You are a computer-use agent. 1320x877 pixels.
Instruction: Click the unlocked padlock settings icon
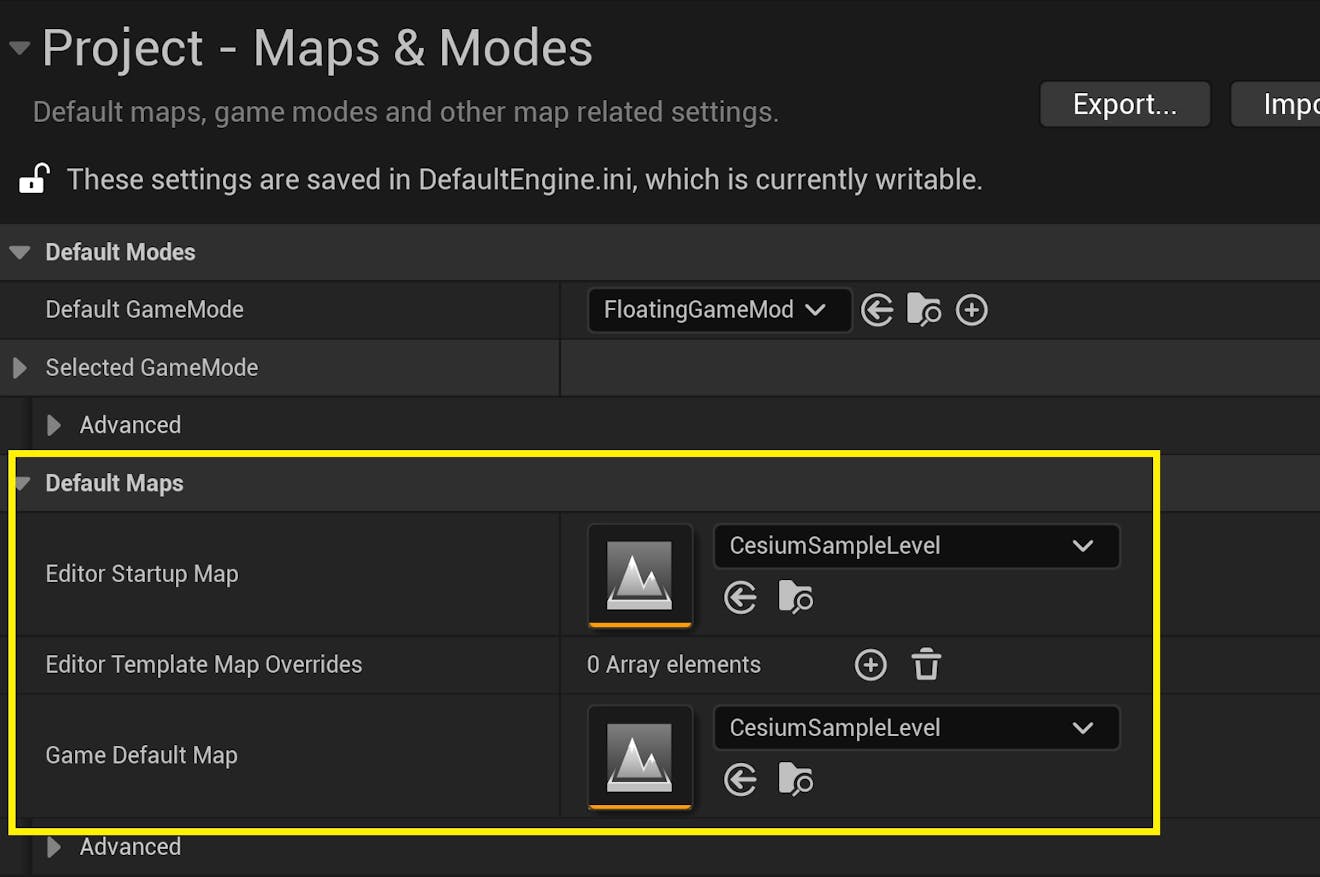coord(34,179)
